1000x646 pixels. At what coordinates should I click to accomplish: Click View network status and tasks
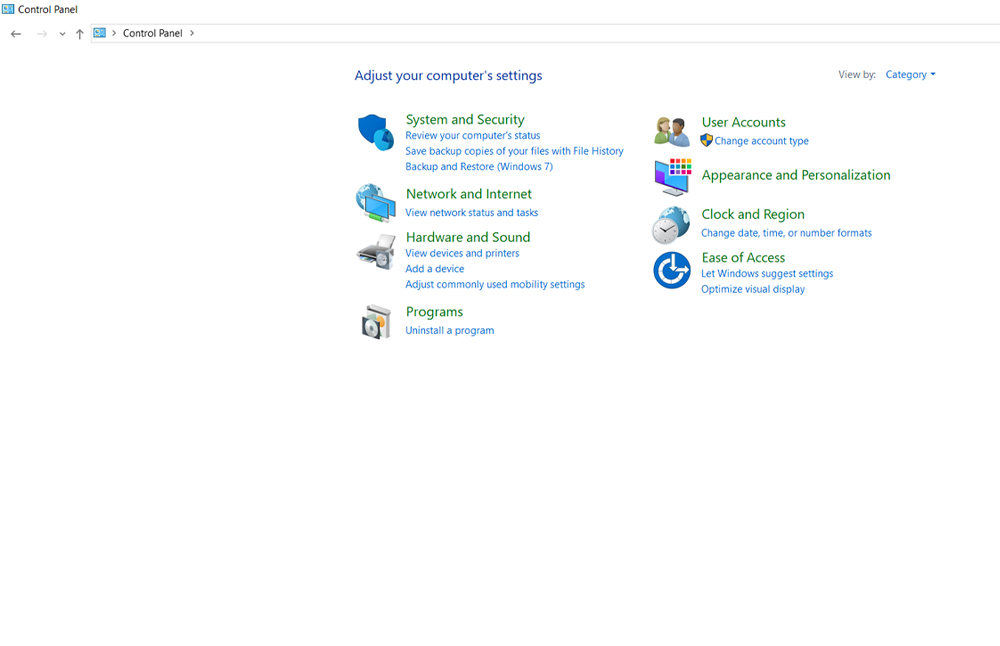[471, 213]
